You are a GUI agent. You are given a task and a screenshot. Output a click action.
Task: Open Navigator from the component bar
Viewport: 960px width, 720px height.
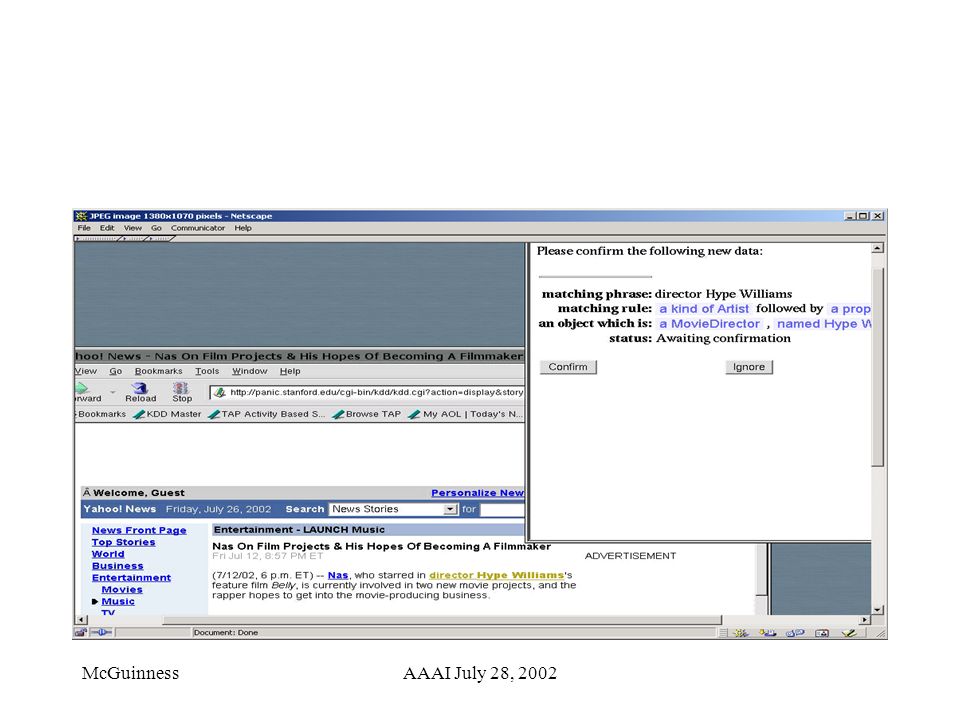[x=741, y=632]
